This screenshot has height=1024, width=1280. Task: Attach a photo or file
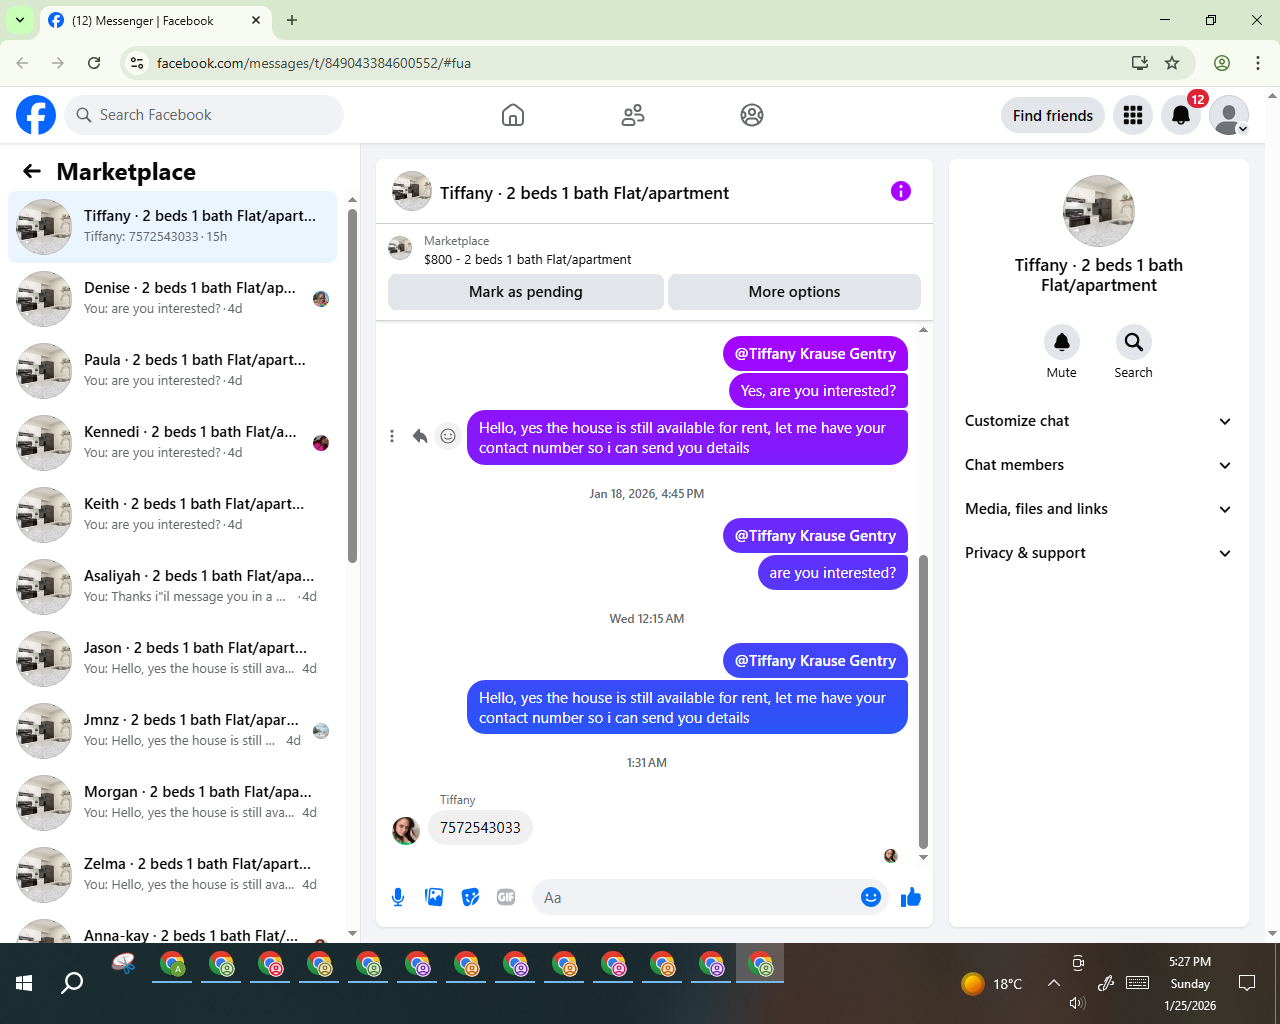pos(434,897)
